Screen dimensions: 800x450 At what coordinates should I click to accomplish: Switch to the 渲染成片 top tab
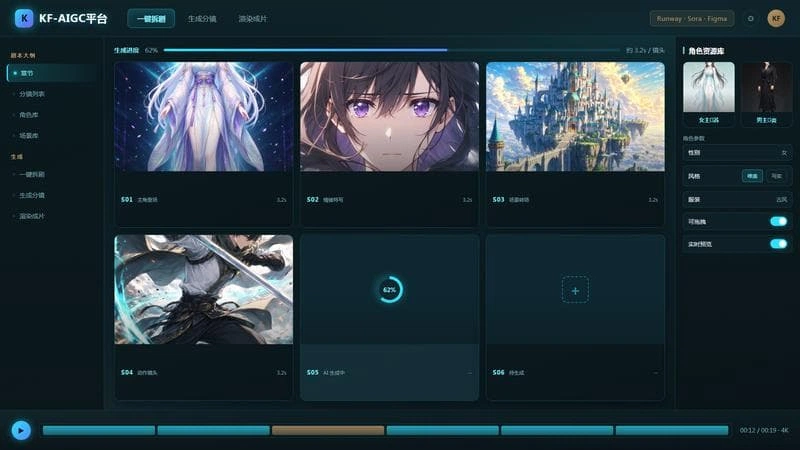point(253,19)
